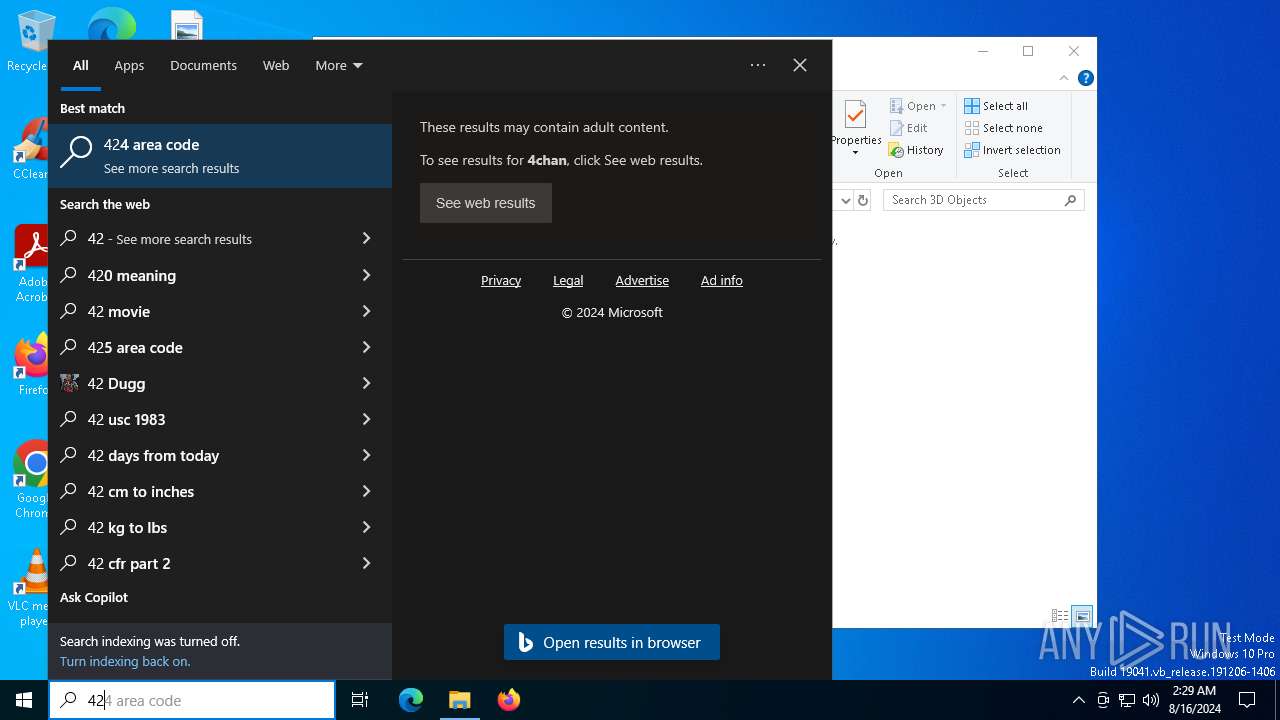Screen dimensions: 1280x720
Task: Open the network tray icon
Action: [1127, 700]
